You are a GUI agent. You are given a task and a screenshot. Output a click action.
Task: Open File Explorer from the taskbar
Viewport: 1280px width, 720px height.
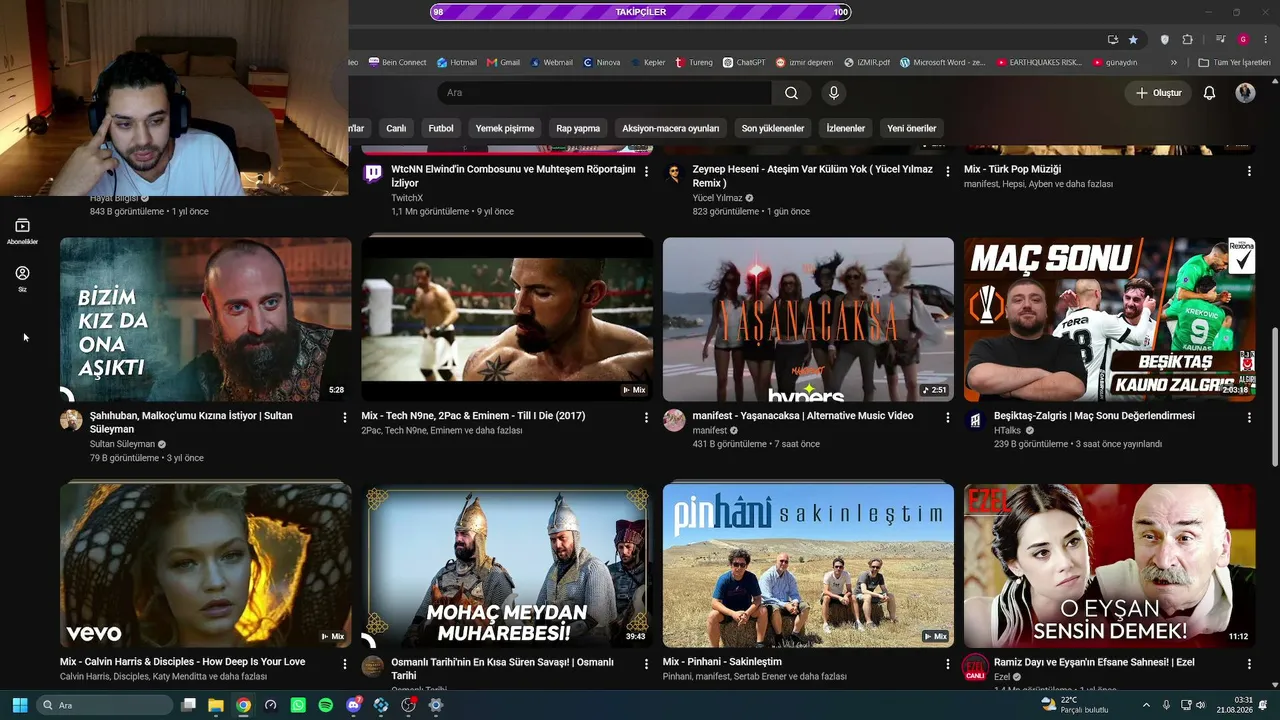pos(215,705)
